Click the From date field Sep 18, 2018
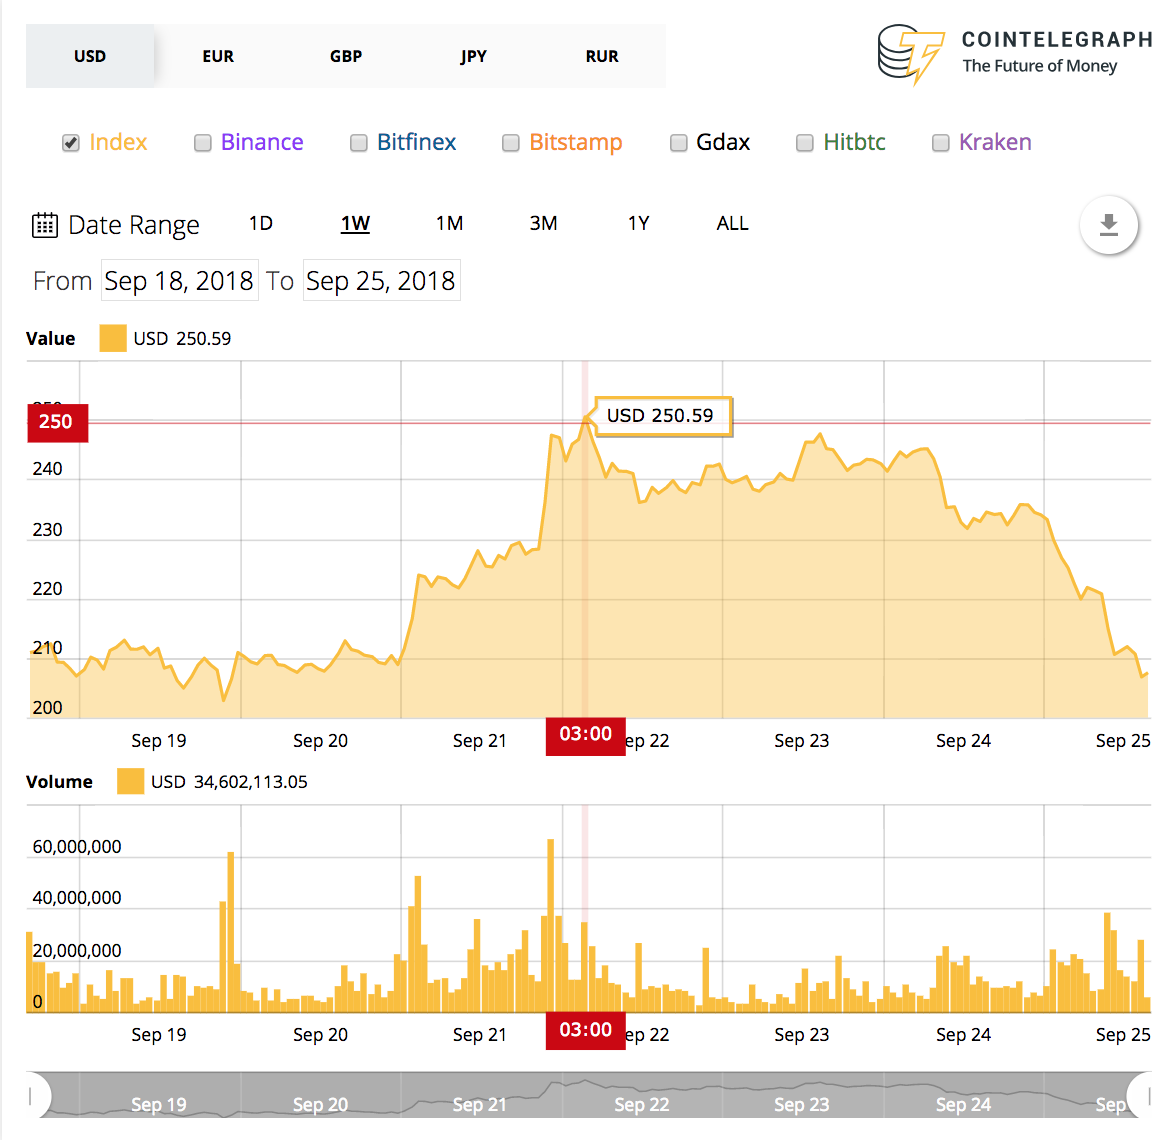Viewport: 1176px width, 1140px height. (180, 280)
